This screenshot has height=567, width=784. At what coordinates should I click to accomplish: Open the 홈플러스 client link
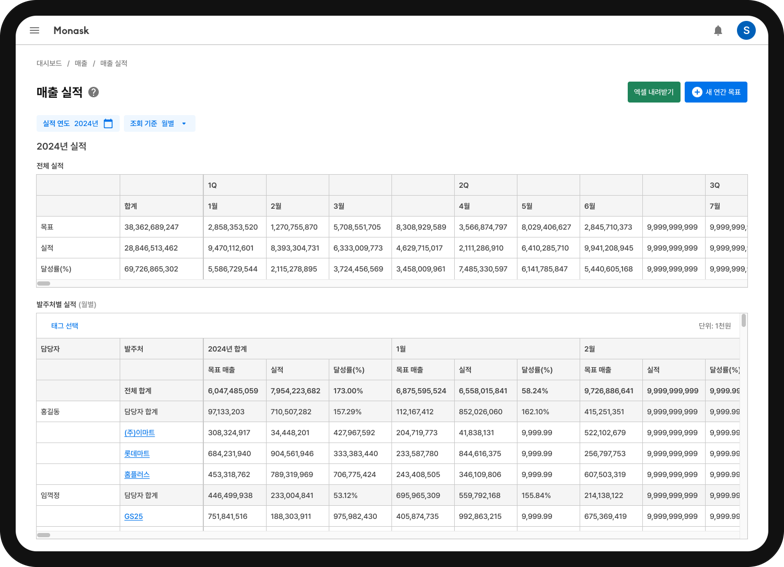tap(137, 474)
